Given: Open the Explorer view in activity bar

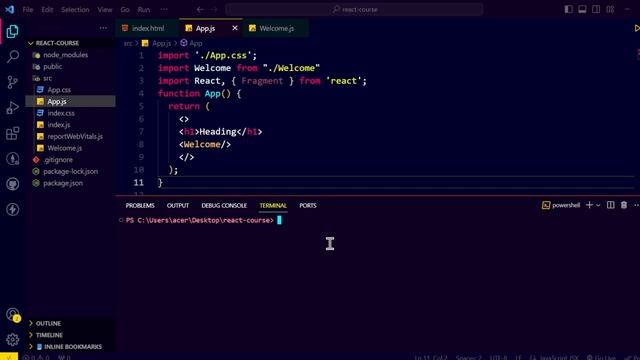Looking at the screenshot, I should pyautogui.click(x=12, y=31).
